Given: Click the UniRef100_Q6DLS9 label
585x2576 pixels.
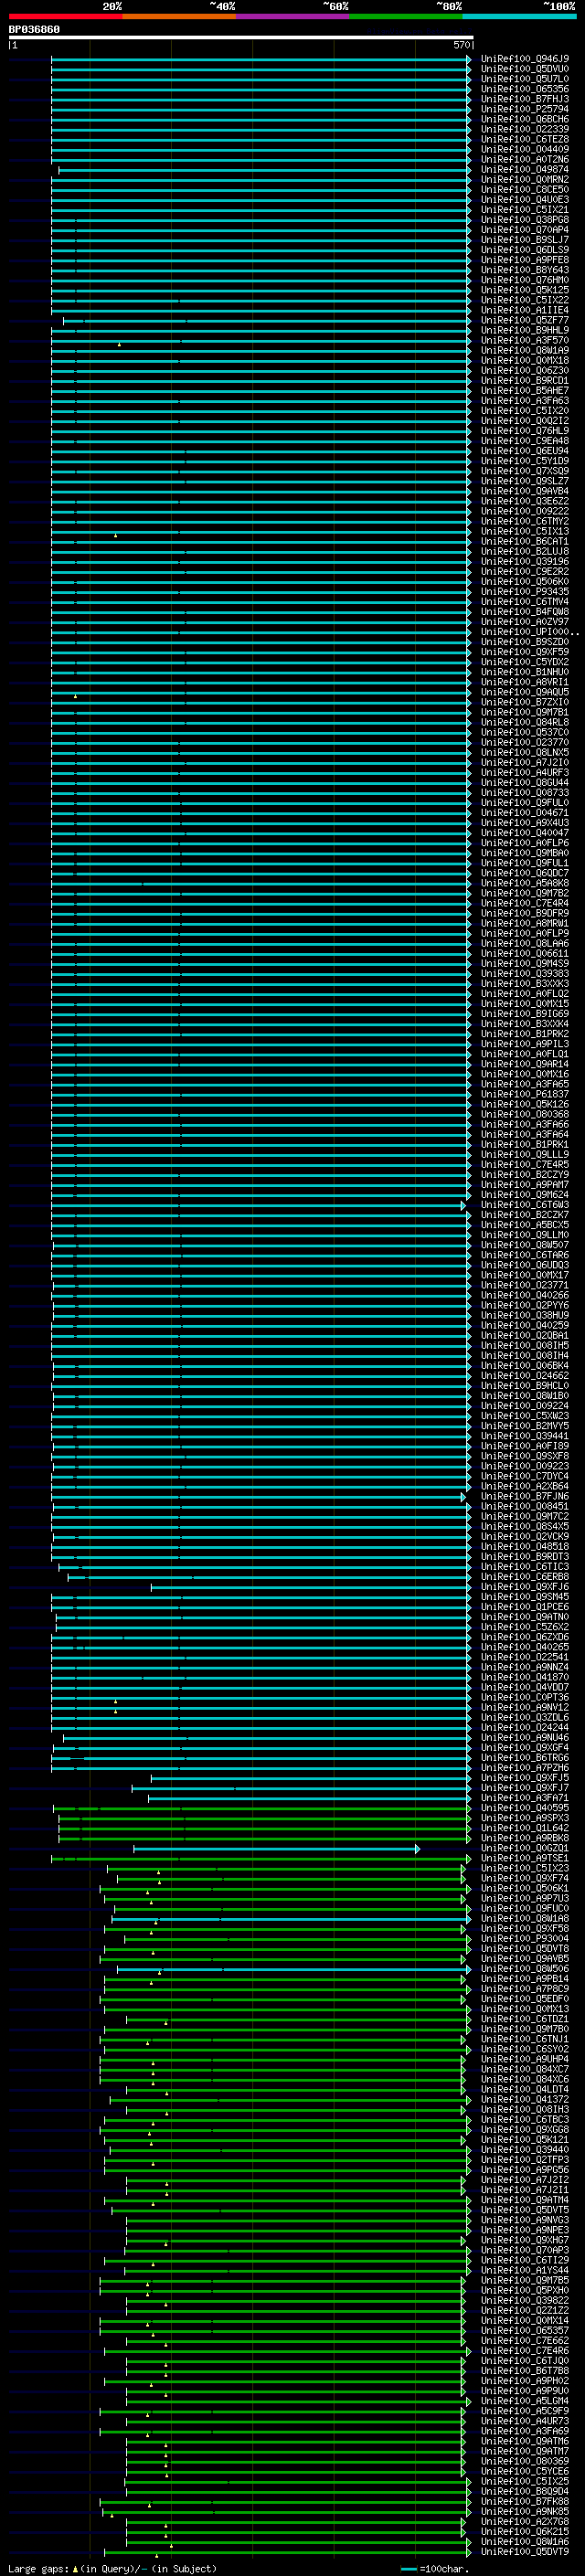Looking at the screenshot, I should (525, 250).
